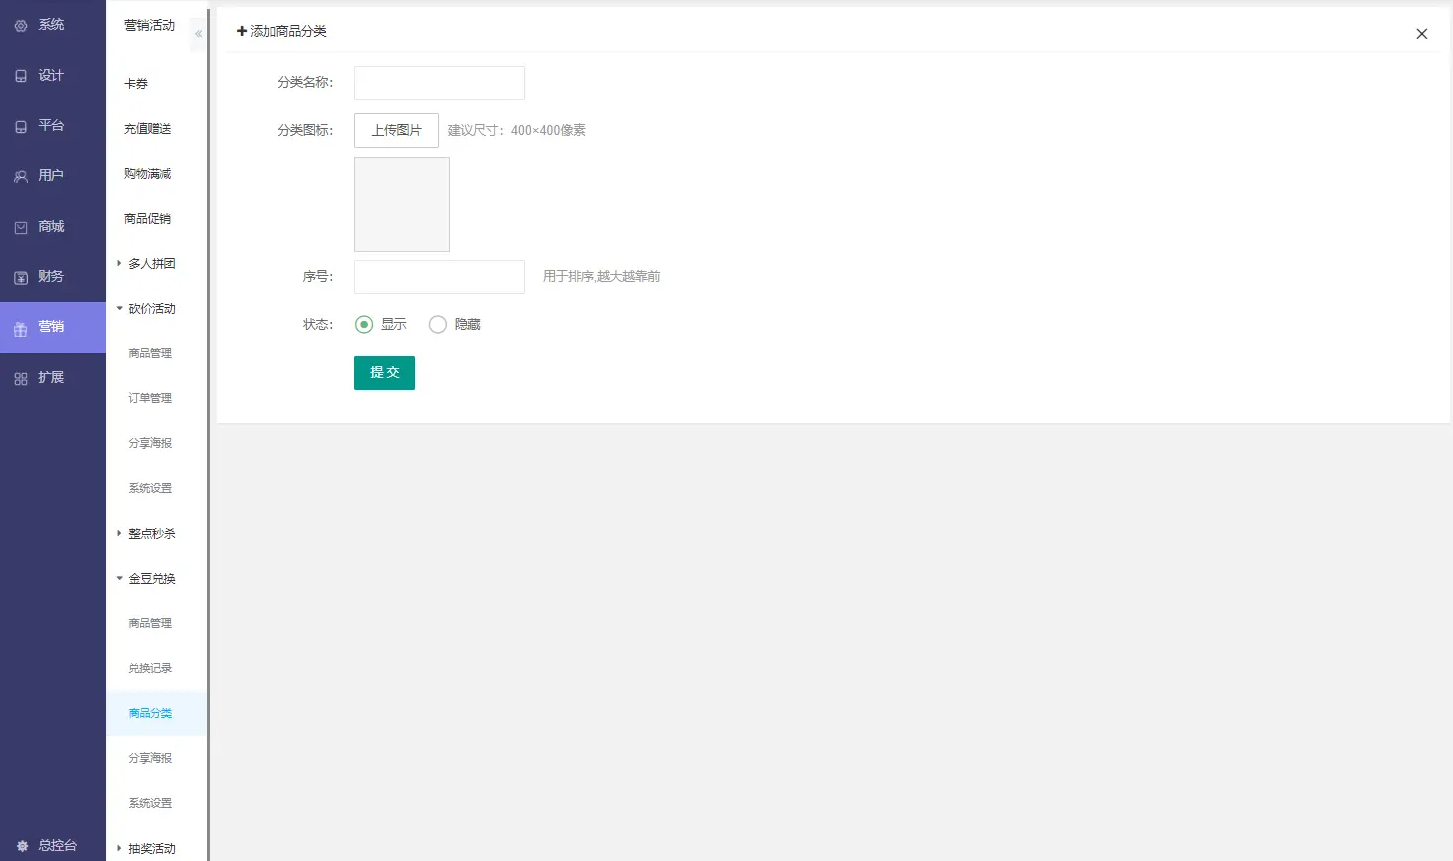The width and height of the screenshot is (1453, 861).
Task: Collapse the submenu with double-arrow icon
Action: click(x=198, y=34)
